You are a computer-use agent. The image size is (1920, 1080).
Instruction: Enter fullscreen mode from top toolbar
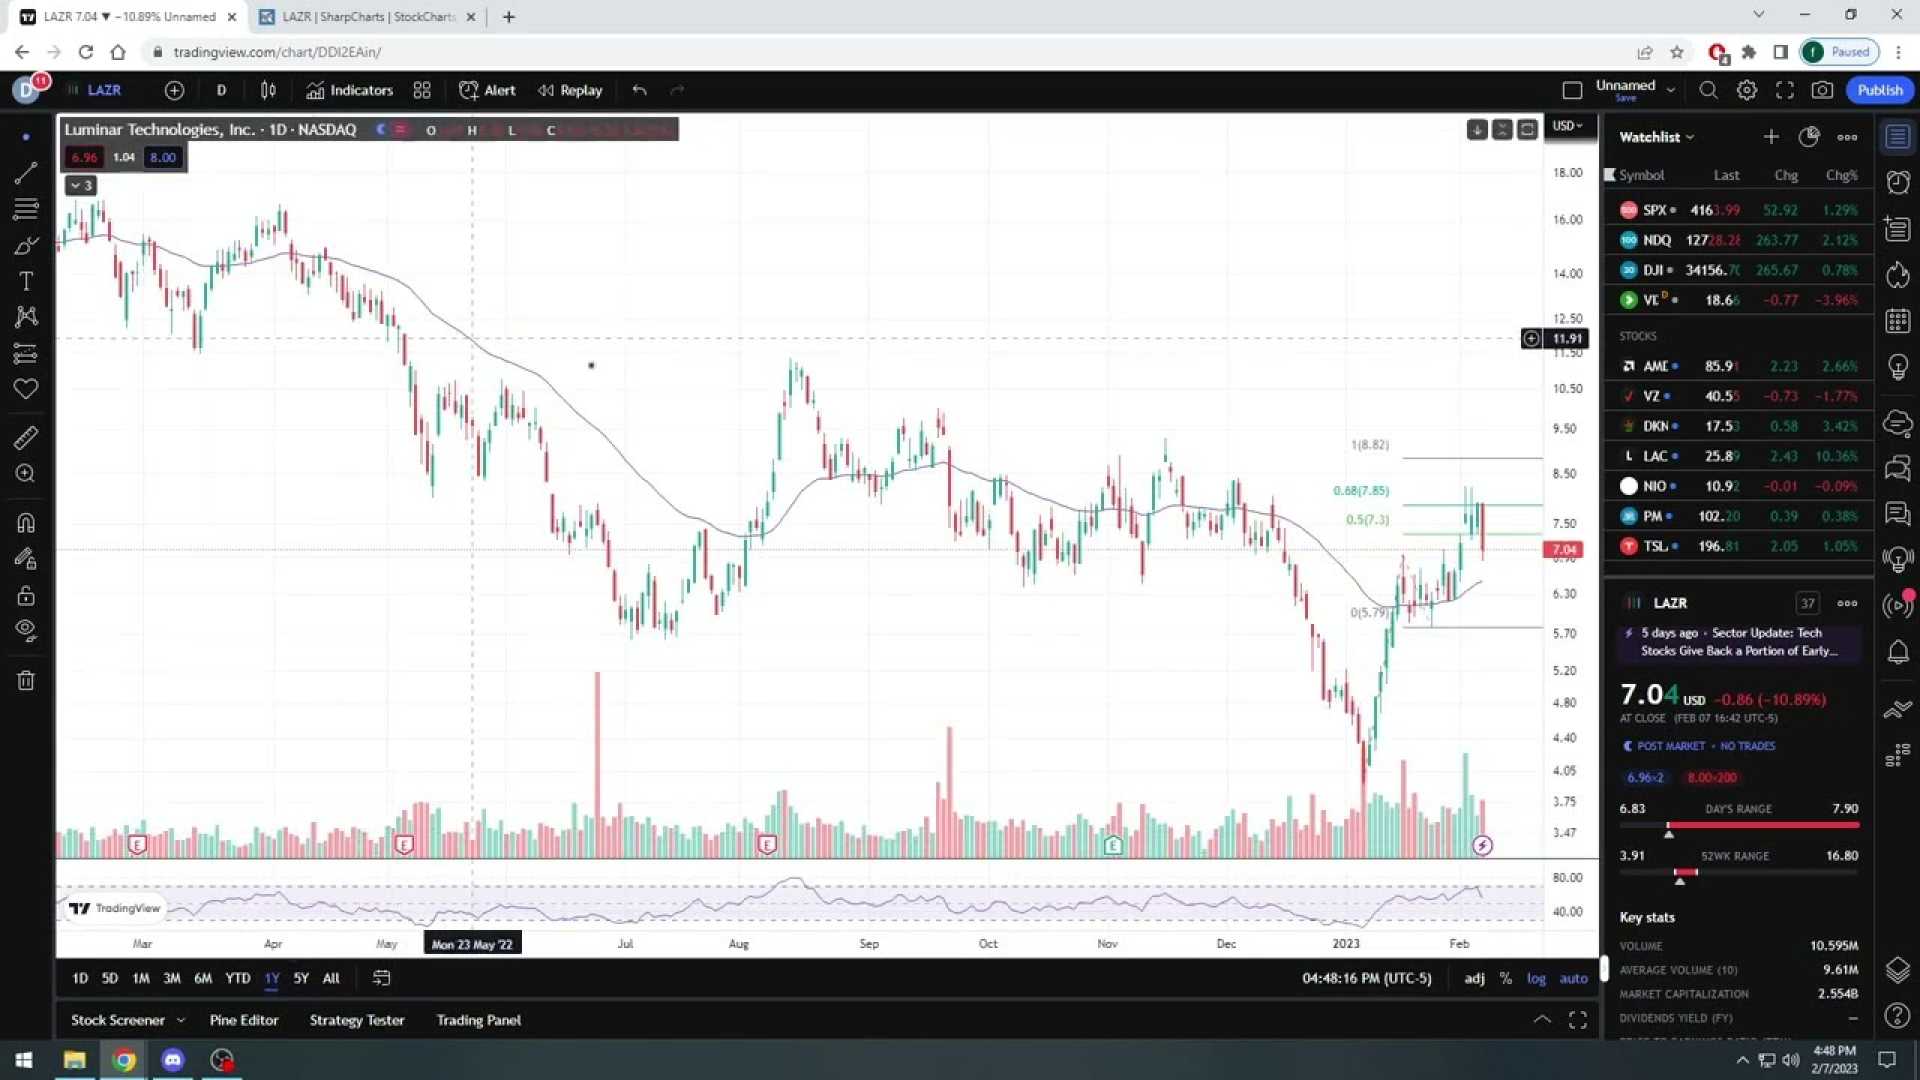pyautogui.click(x=1784, y=90)
